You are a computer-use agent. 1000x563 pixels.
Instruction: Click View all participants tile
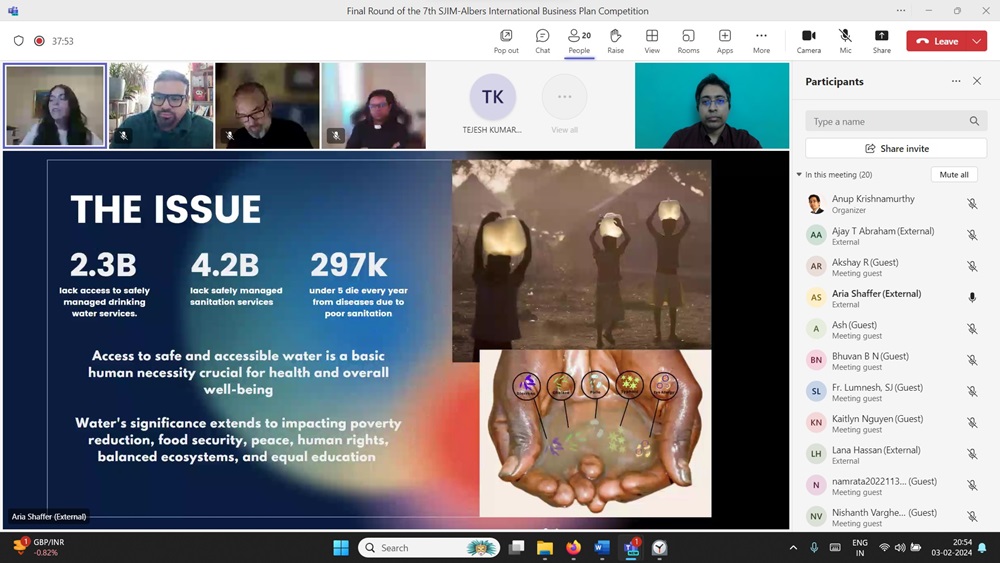point(564,105)
